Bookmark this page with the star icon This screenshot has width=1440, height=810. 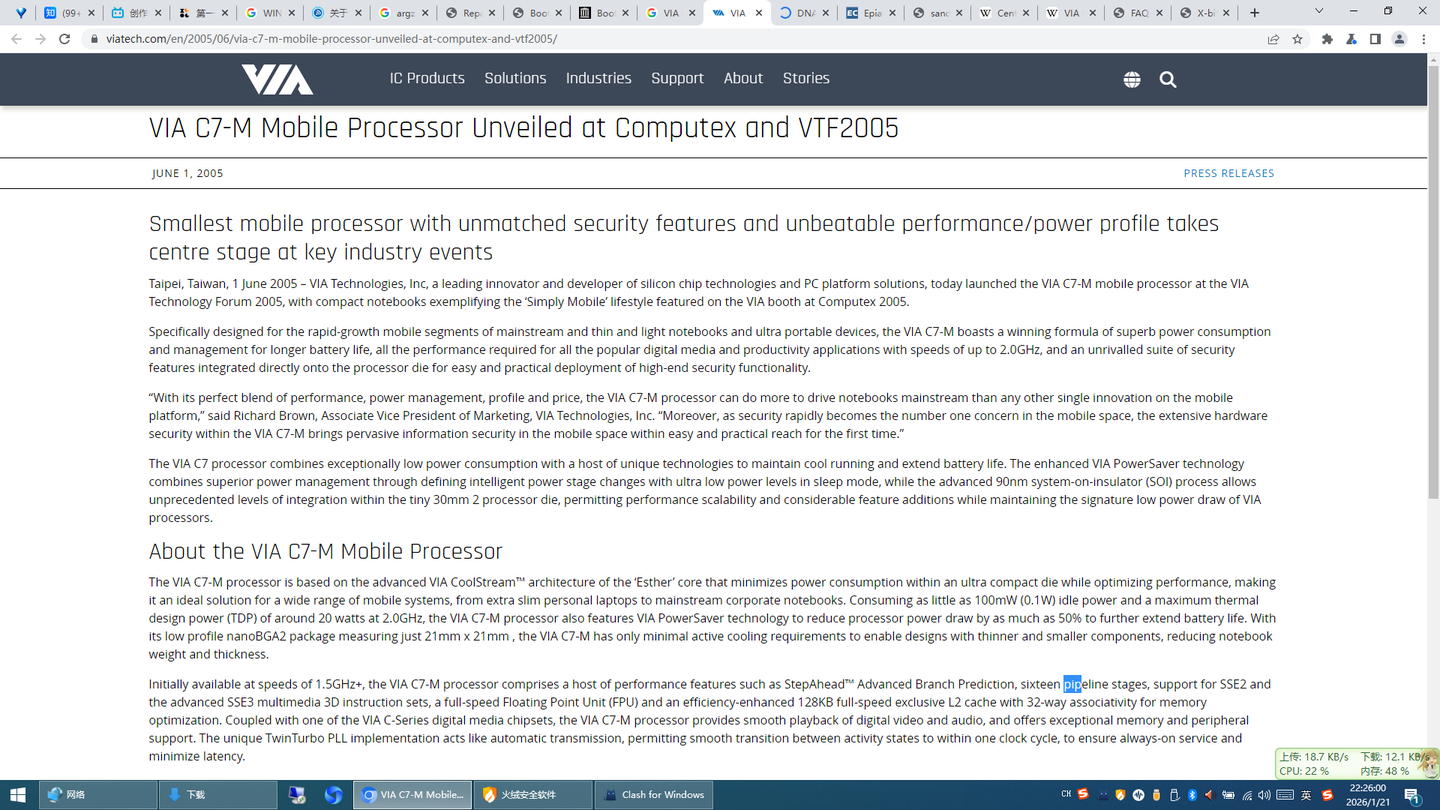point(1298,39)
